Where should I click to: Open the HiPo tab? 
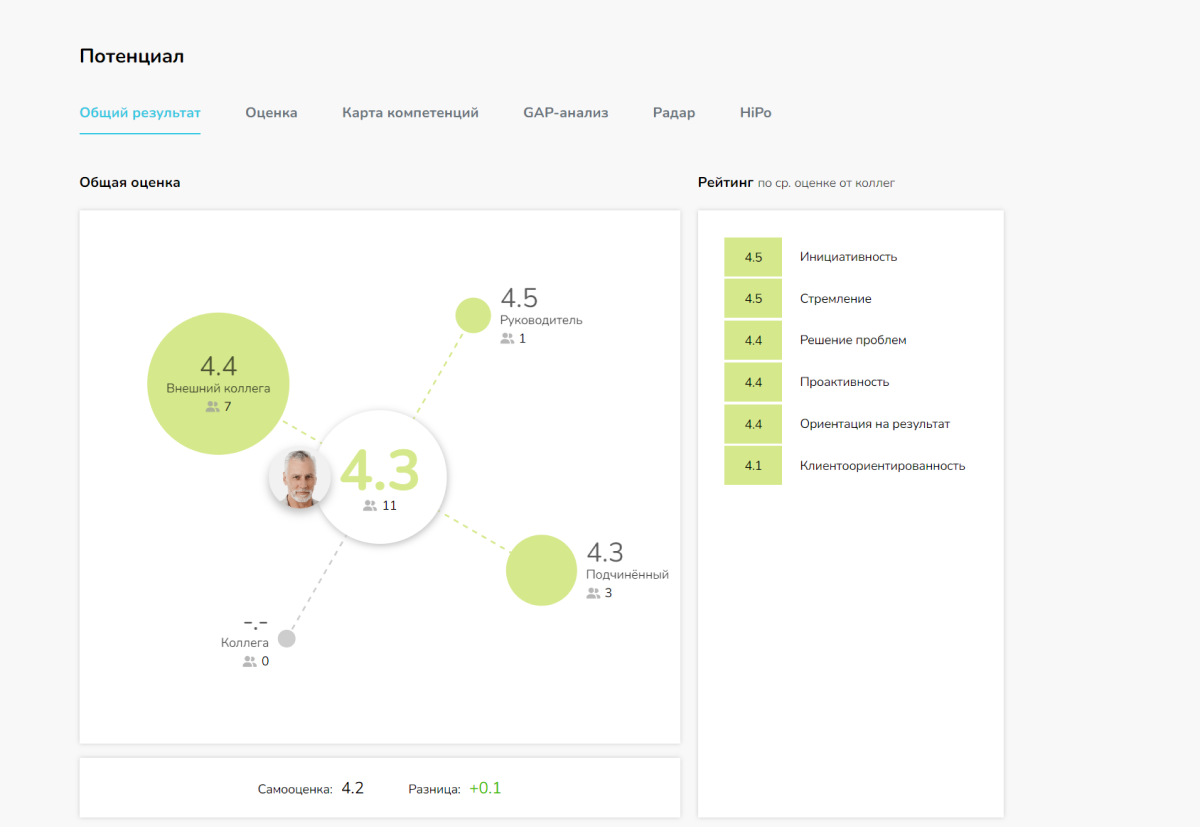[755, 113]
